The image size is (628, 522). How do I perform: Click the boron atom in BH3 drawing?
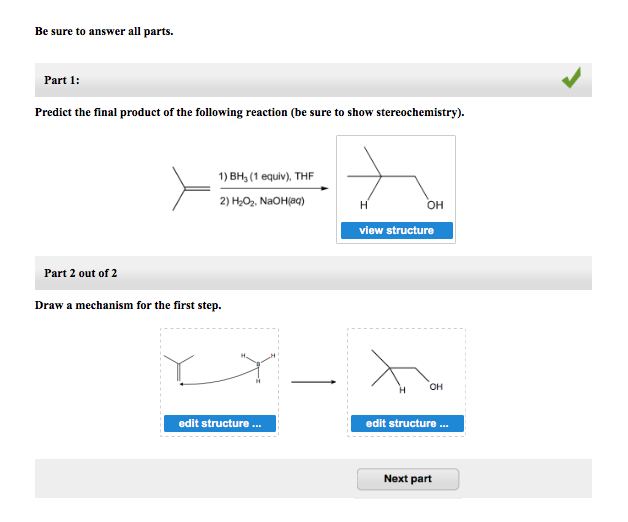[x=258, y=364]
